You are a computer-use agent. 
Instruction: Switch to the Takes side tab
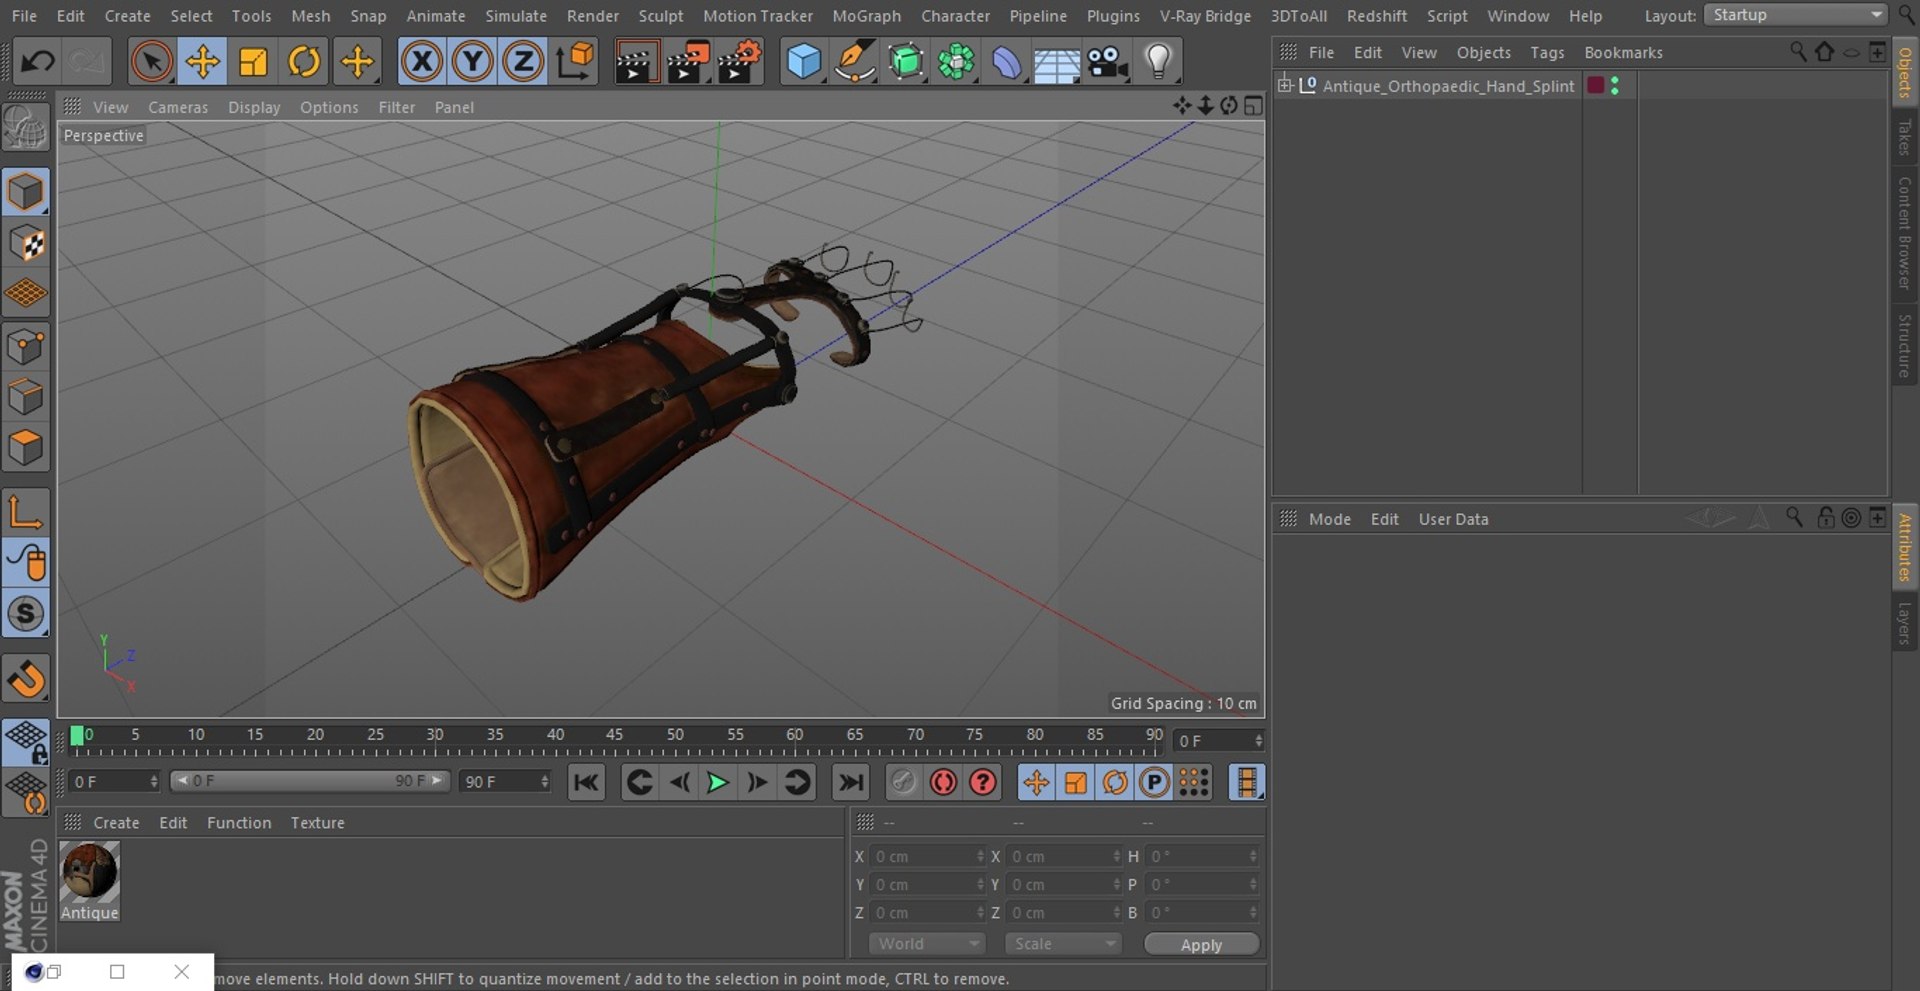tap(1904, 138)
